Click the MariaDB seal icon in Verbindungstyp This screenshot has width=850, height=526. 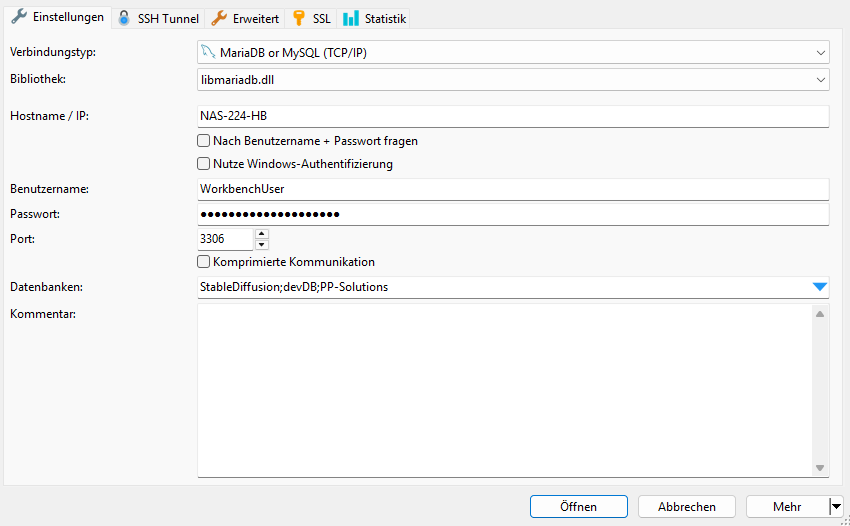[207, 52]
